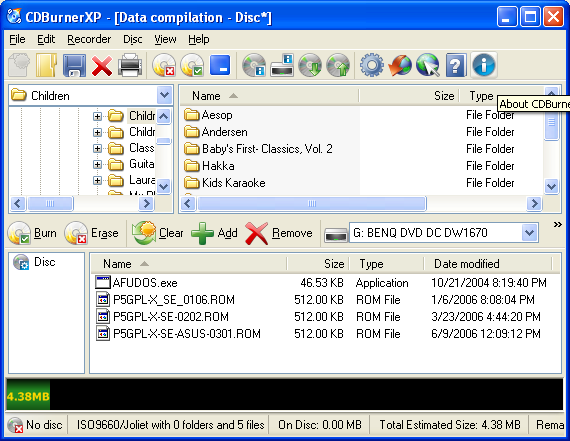Open help via question mark icon

(455, 65)
